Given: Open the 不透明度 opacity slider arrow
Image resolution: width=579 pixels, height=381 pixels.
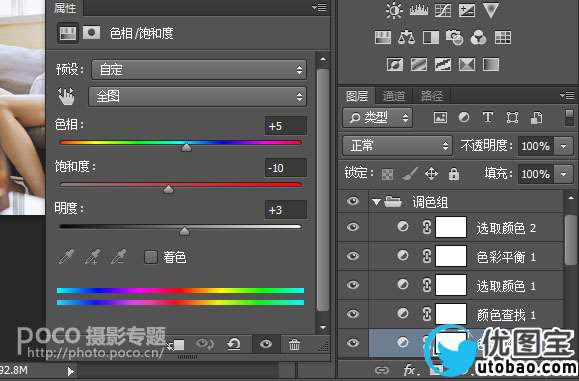Looking at the screenshot, I should 563,146.
